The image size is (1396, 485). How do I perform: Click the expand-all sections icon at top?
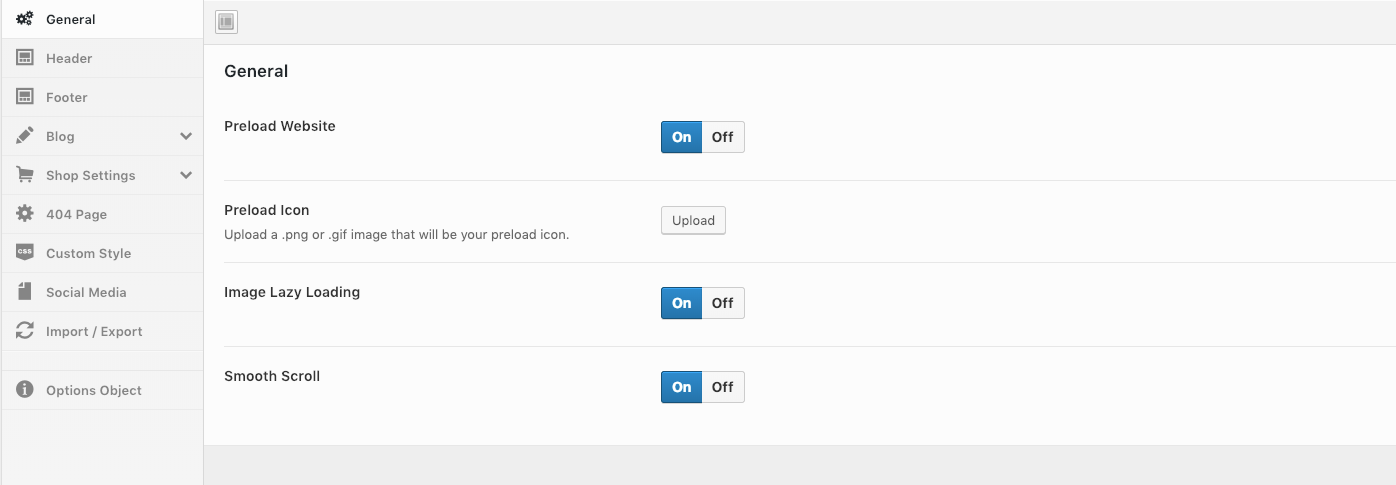[226, 22]
